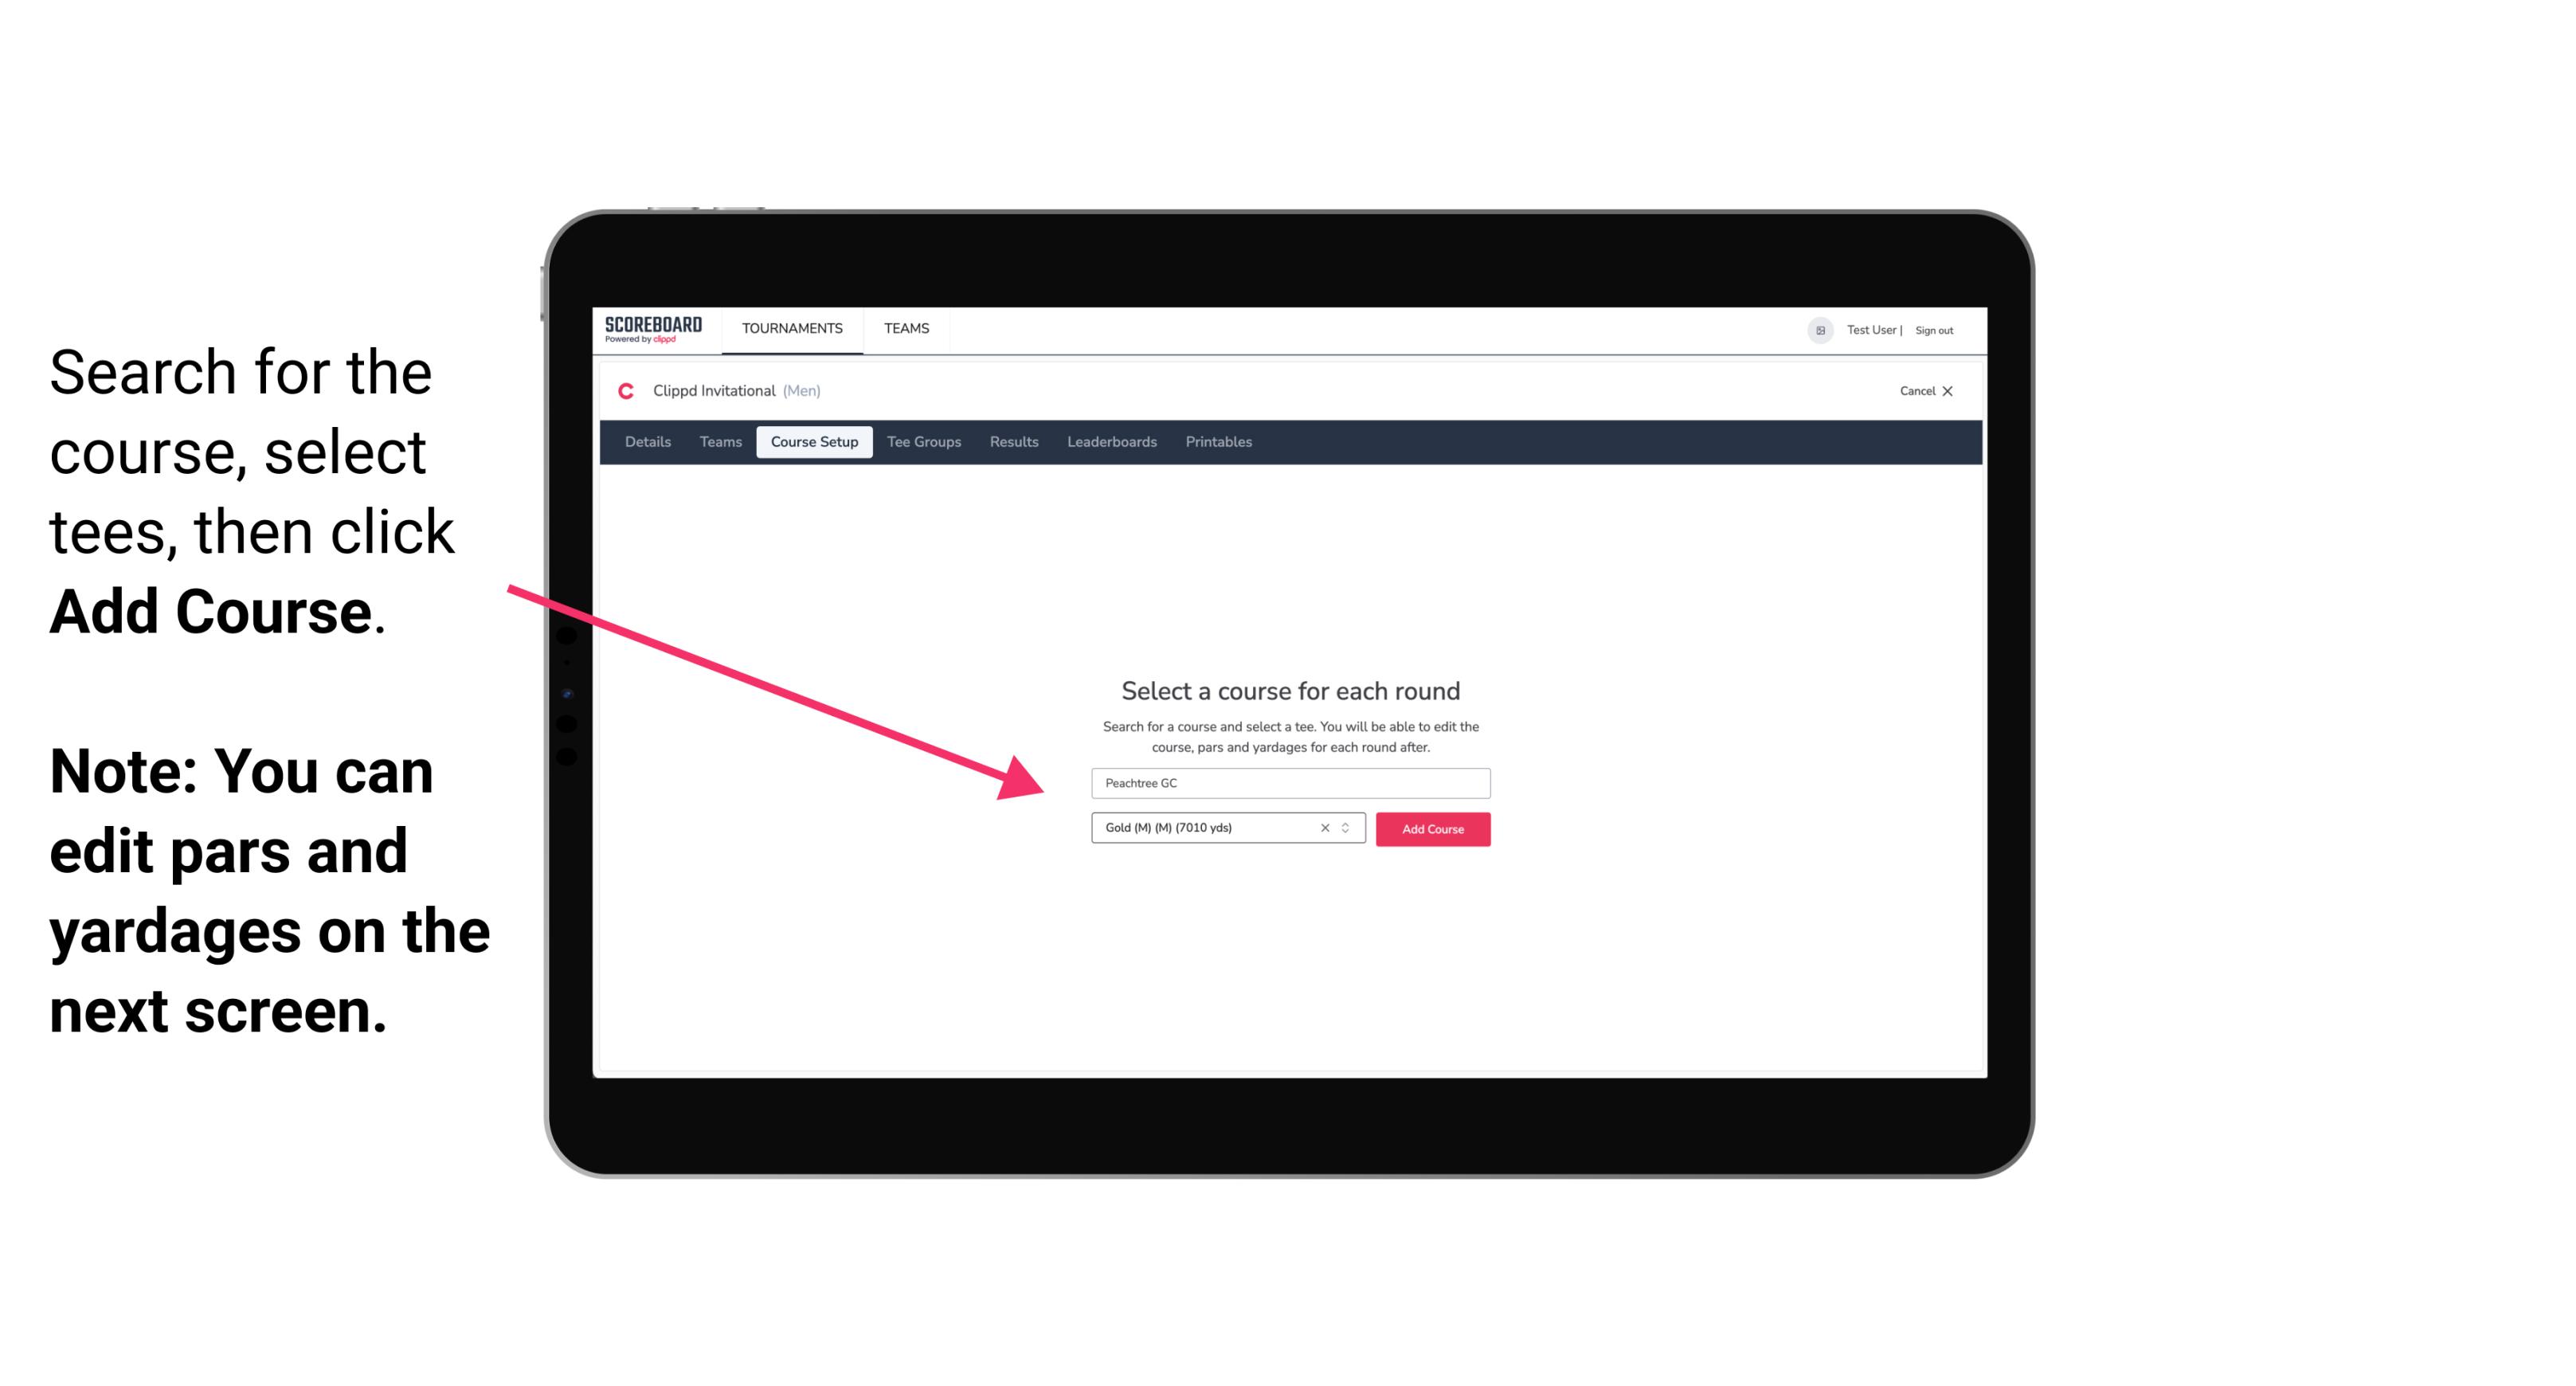Screen dimensions: 2576x1386
Task: Click the Results tab
Action: click(x=1012, y=442)
